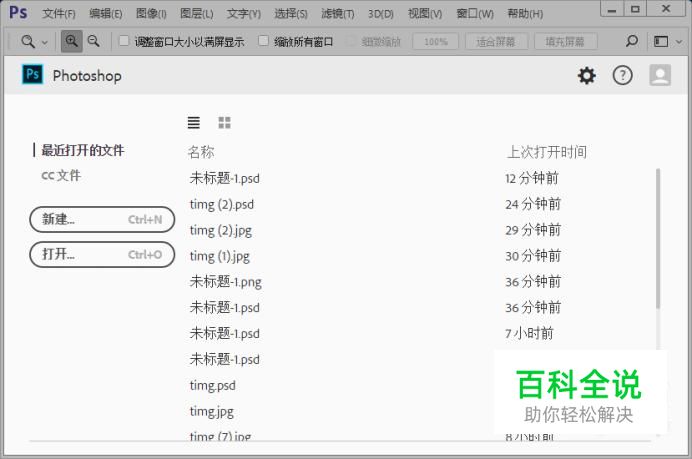Click the Photoshop logo on start screen
Viewport: 692px width, 459px height.
coord(33,74)
